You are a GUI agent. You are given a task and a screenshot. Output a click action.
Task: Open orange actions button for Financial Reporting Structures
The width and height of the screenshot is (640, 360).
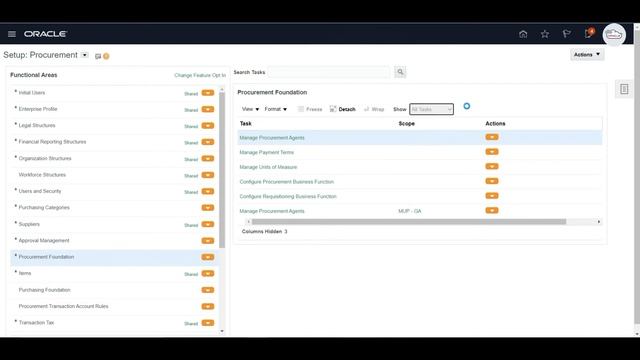[x=208, y=142]
